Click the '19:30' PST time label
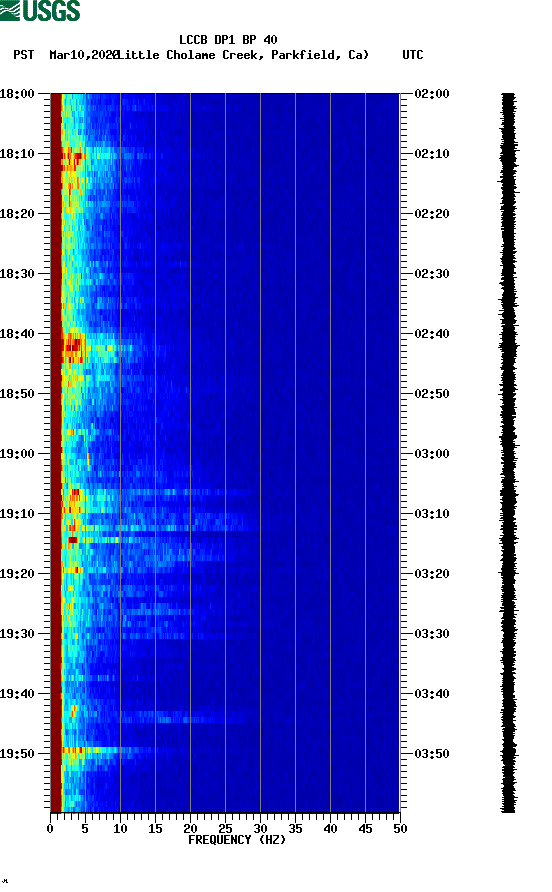 (x=17, y=634)
